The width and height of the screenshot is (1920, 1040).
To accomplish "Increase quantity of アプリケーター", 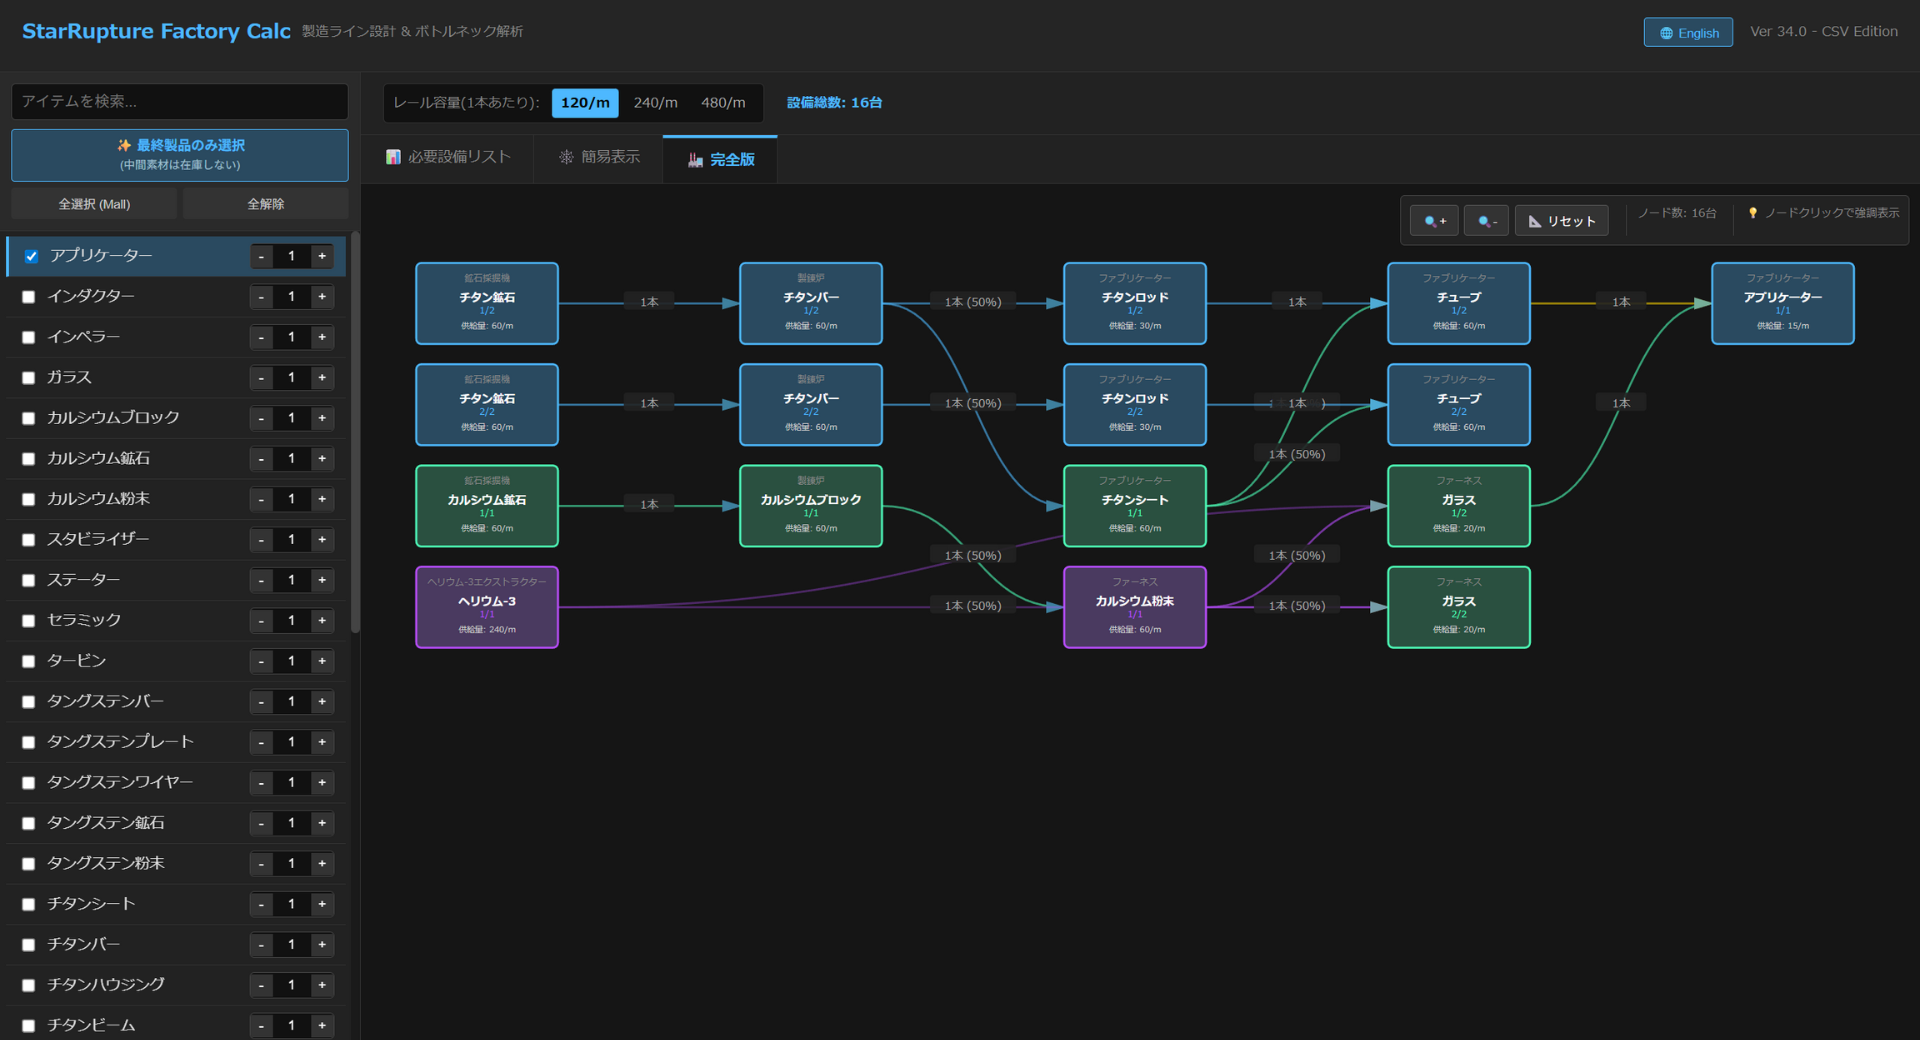I will (322, 256).
